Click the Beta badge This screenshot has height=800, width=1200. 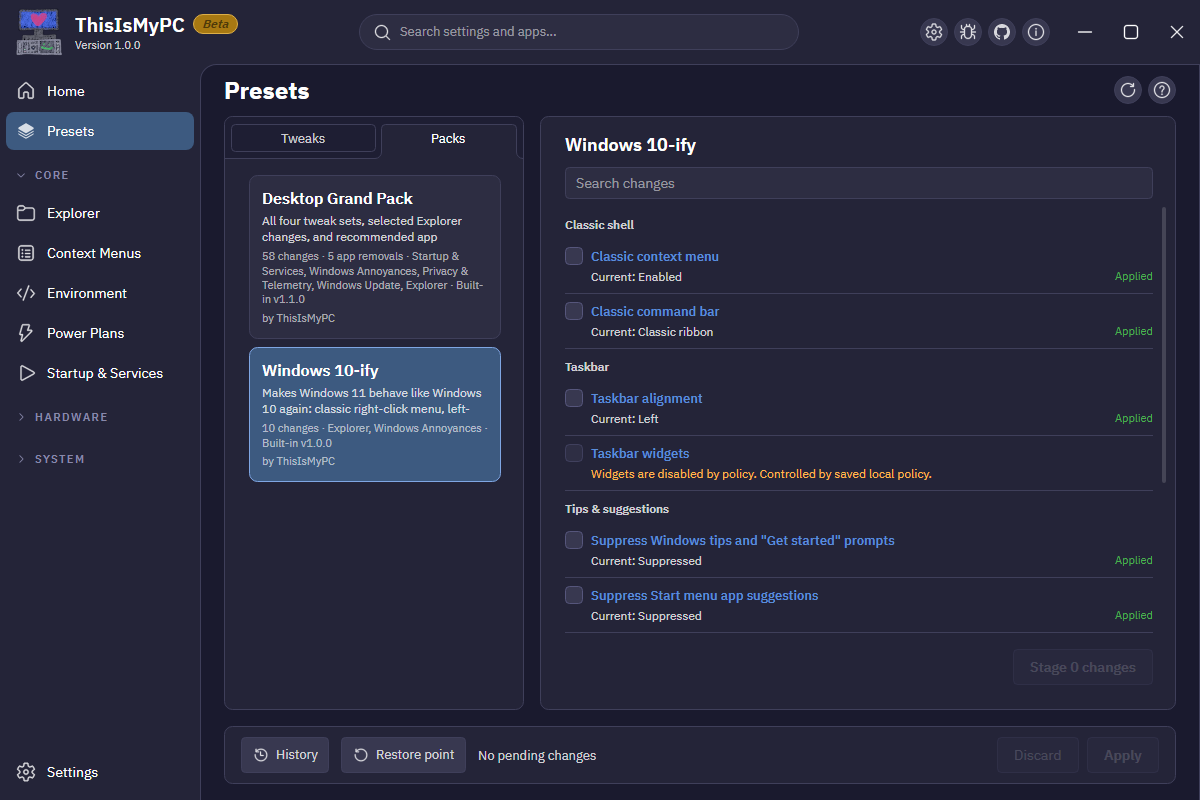click(x=215, y=24)
